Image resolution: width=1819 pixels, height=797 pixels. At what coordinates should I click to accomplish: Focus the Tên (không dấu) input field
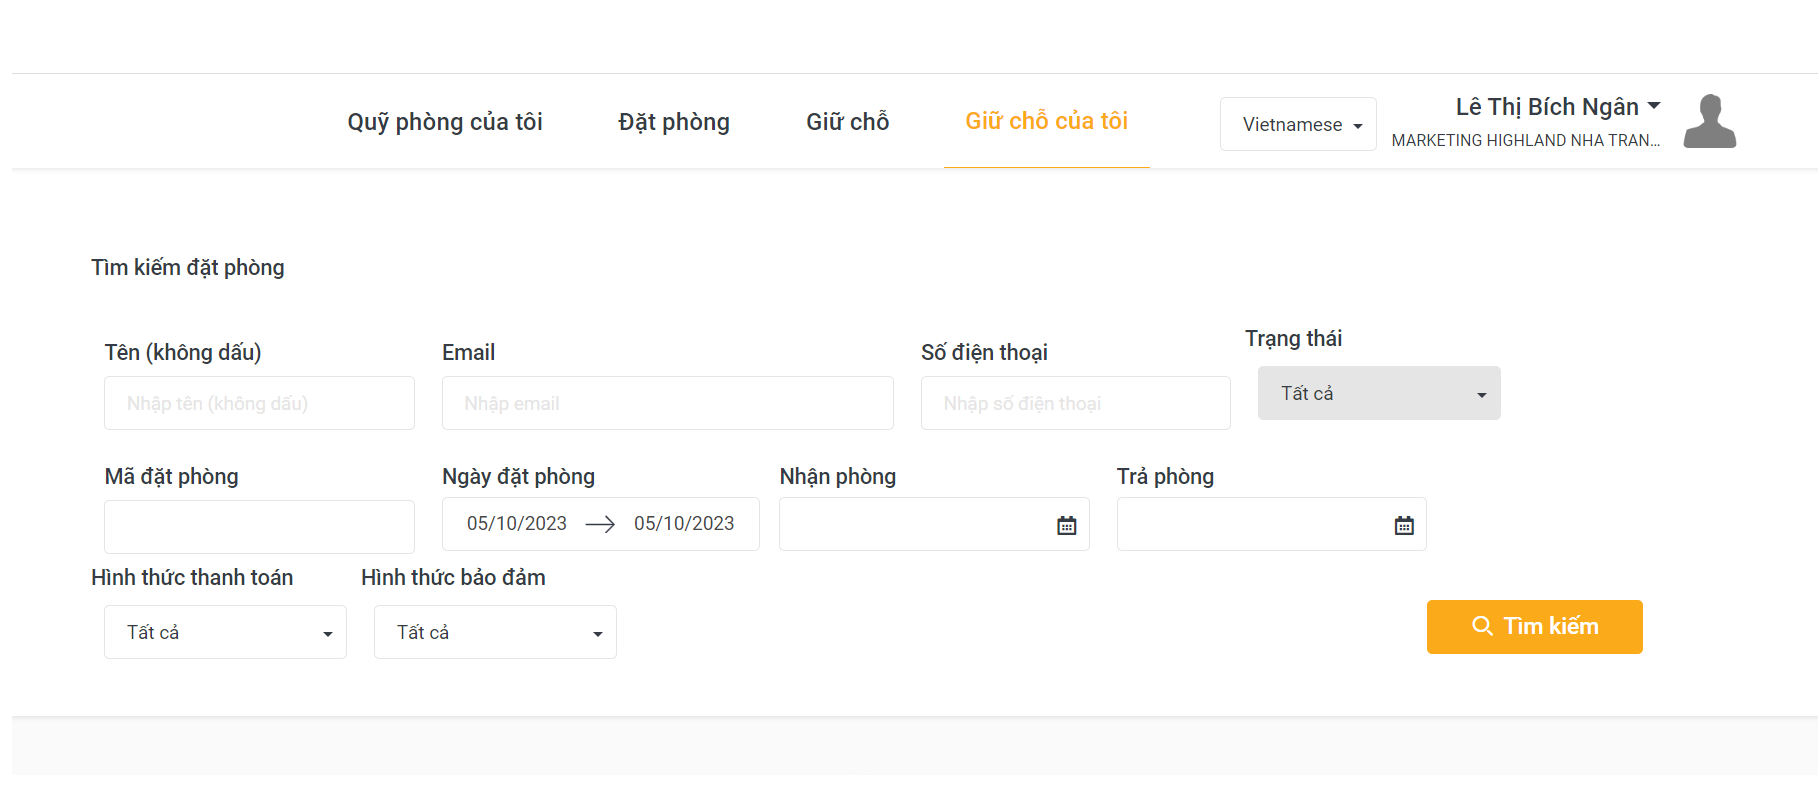point(259,403)
